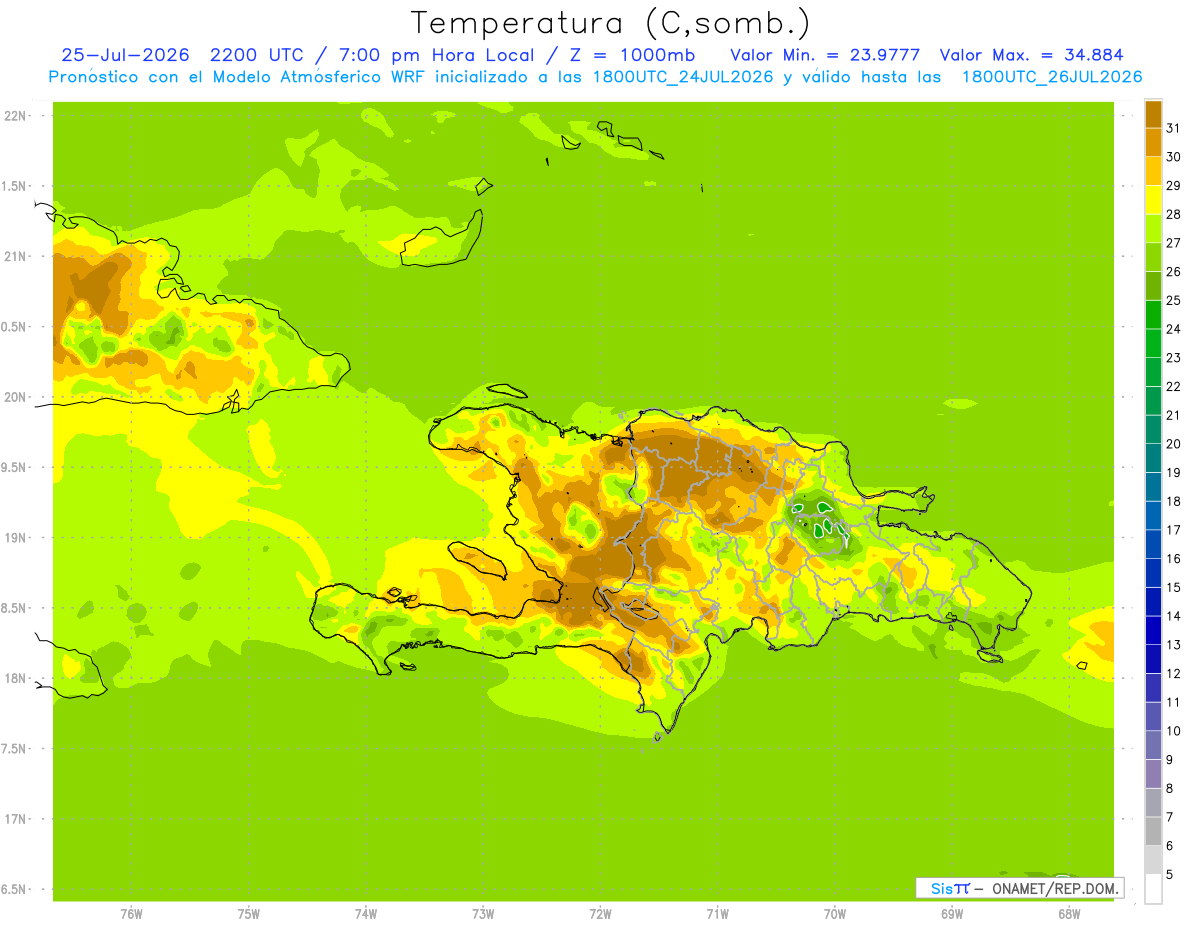Click the legend value '15'
The width and height of the screenshot is (1200, 927).
tap(1174, 587)
